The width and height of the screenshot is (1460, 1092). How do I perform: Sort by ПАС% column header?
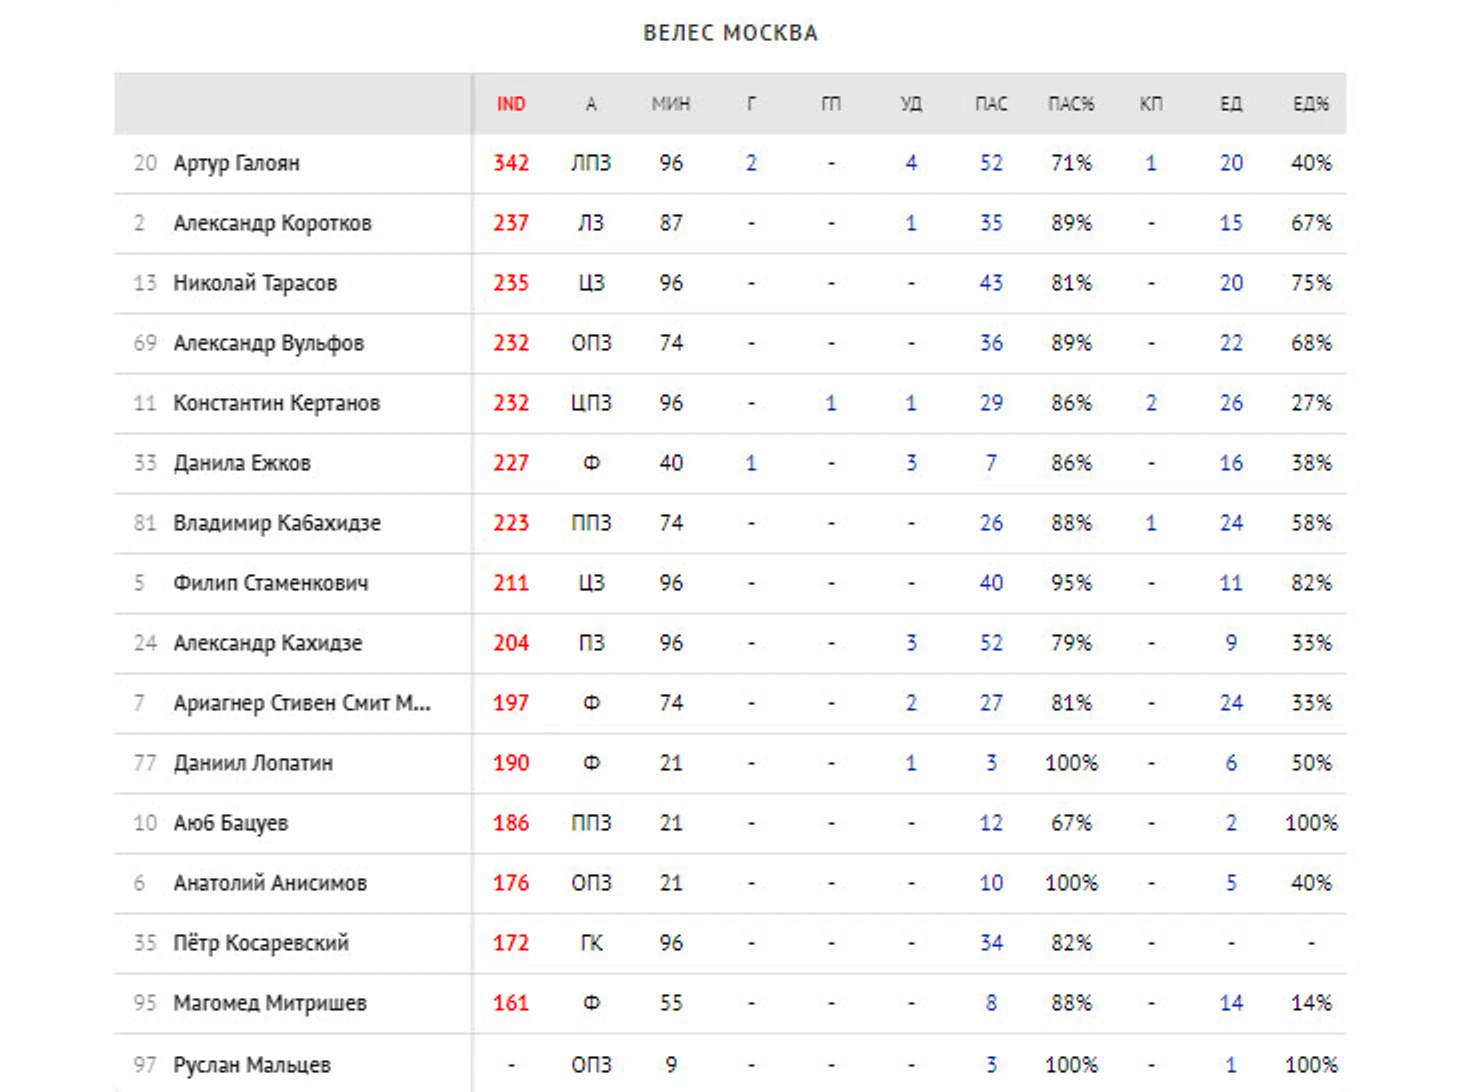[1071, 104]
